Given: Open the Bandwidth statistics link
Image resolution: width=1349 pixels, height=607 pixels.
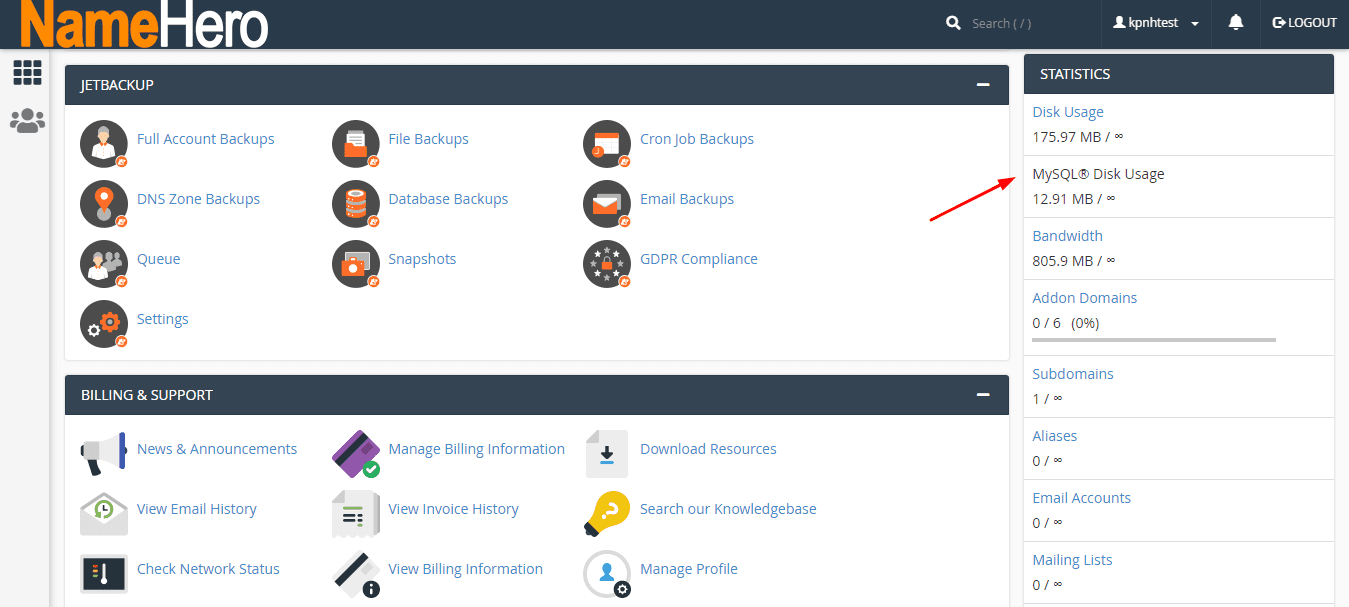Looking at the screenshot, I should [1067, 236].
